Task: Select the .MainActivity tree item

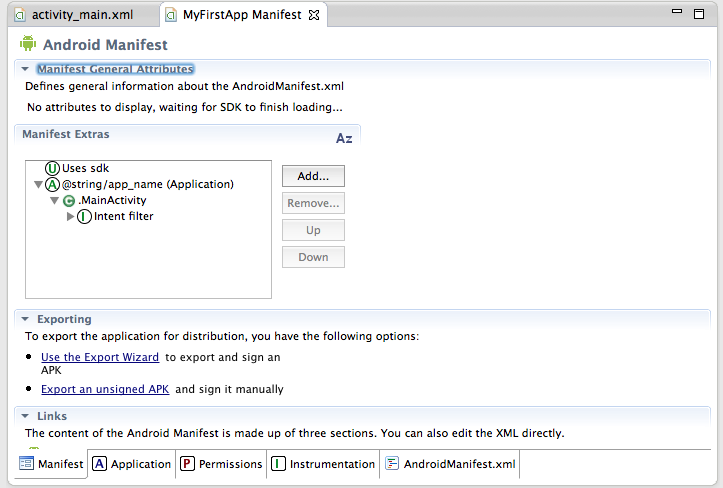Action: pyautogui.click(x=112, y=201)
